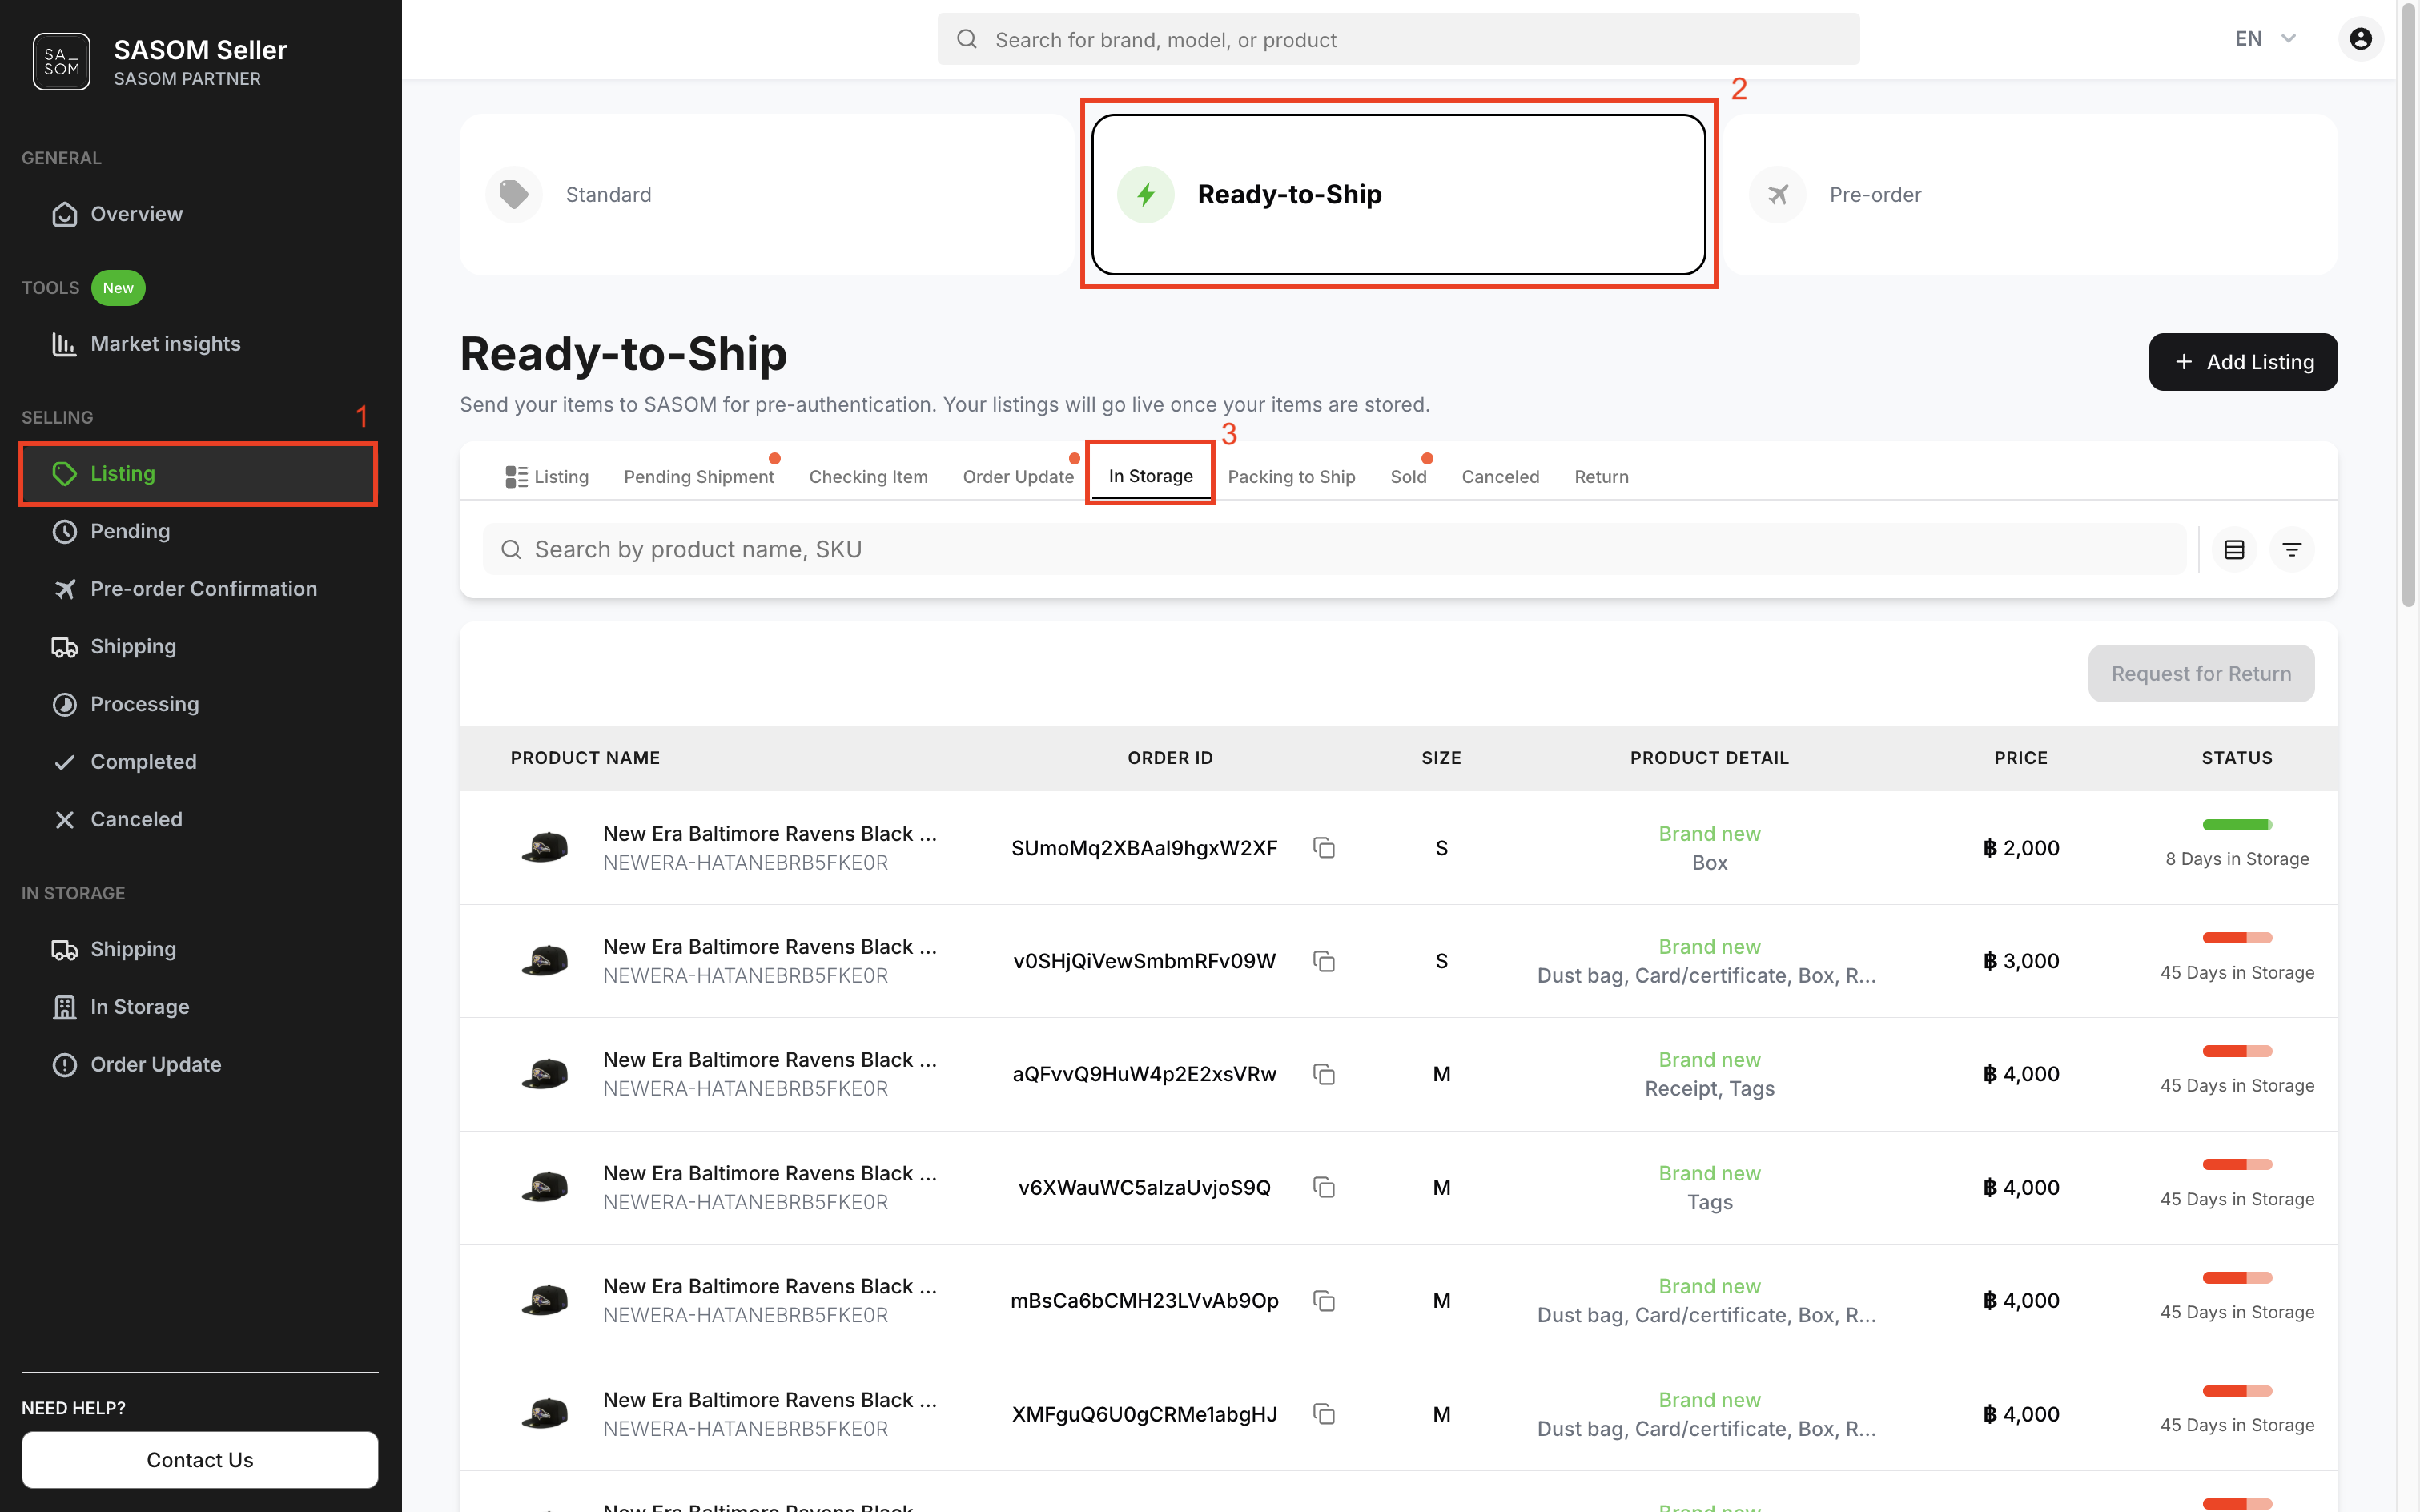The image size is (2420, 1512).
Task: Open the user profile avatar
Action: click(2360, 39)
